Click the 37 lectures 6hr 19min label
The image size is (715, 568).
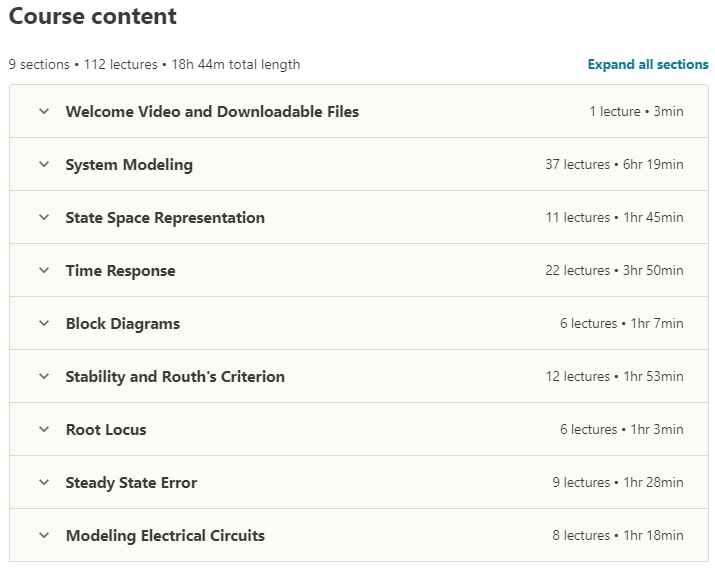coord(614,164)
